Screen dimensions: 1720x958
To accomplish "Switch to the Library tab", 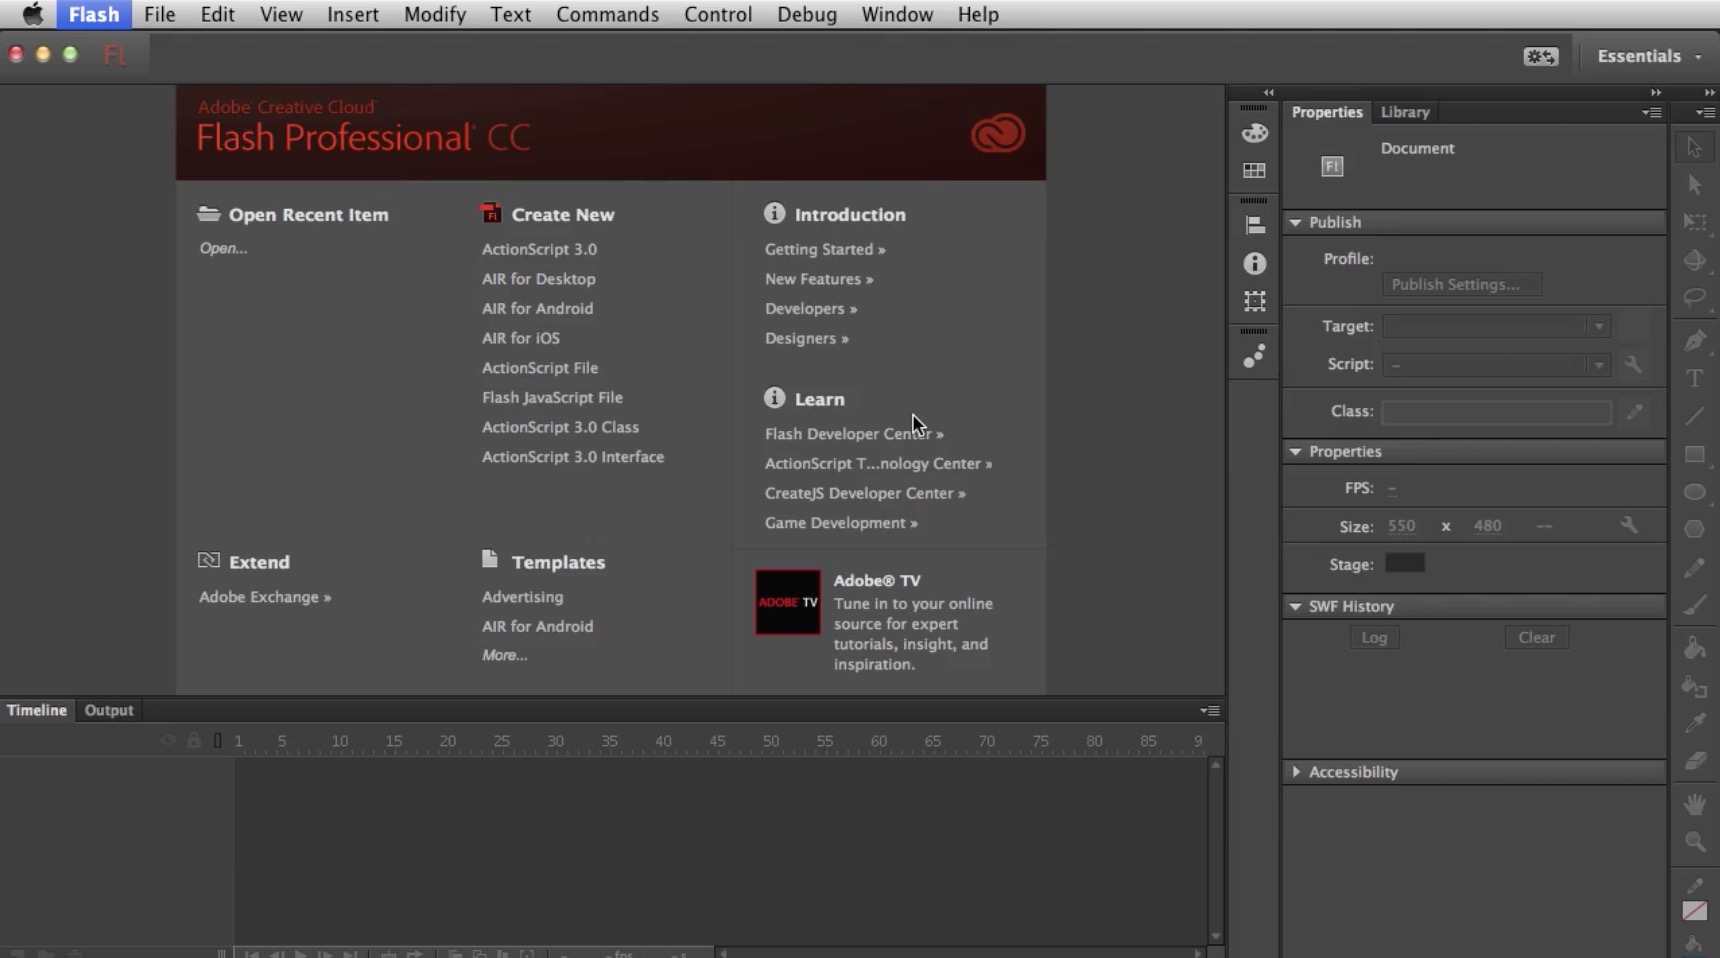I will coord(1404,112).
